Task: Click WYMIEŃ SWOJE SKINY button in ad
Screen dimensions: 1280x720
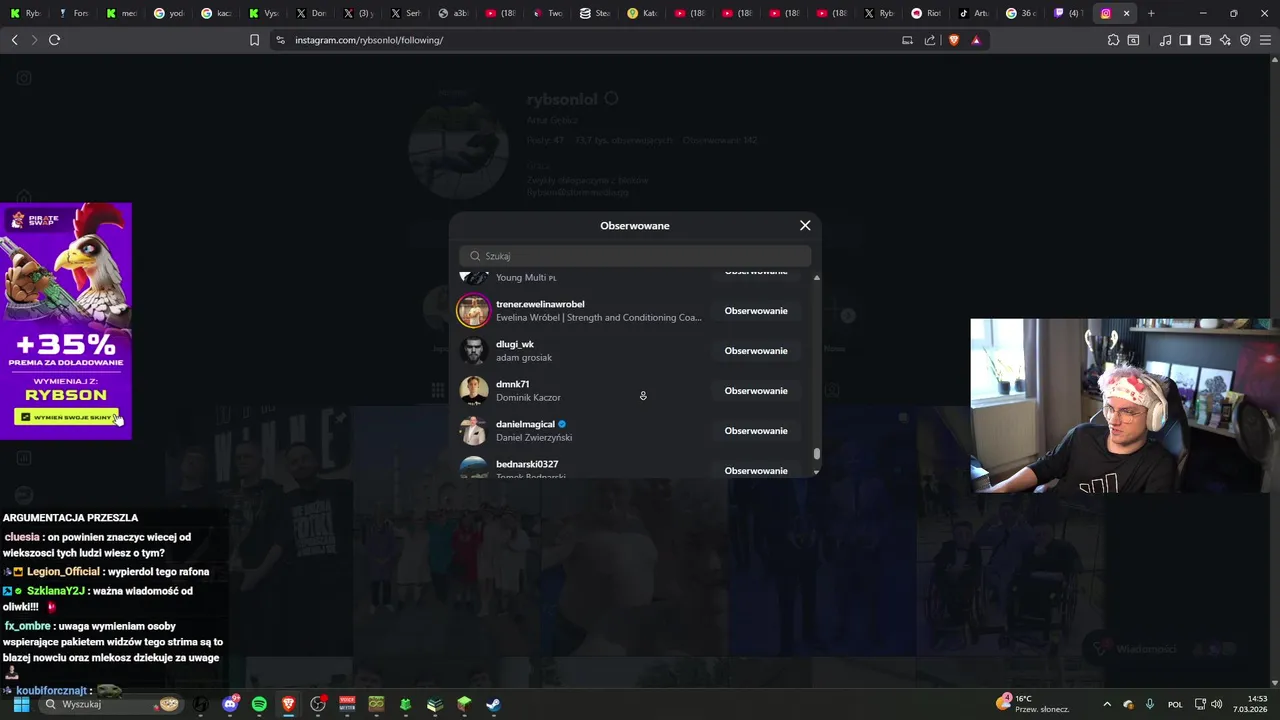Action: pyautogui.click(x=67, y=417)
